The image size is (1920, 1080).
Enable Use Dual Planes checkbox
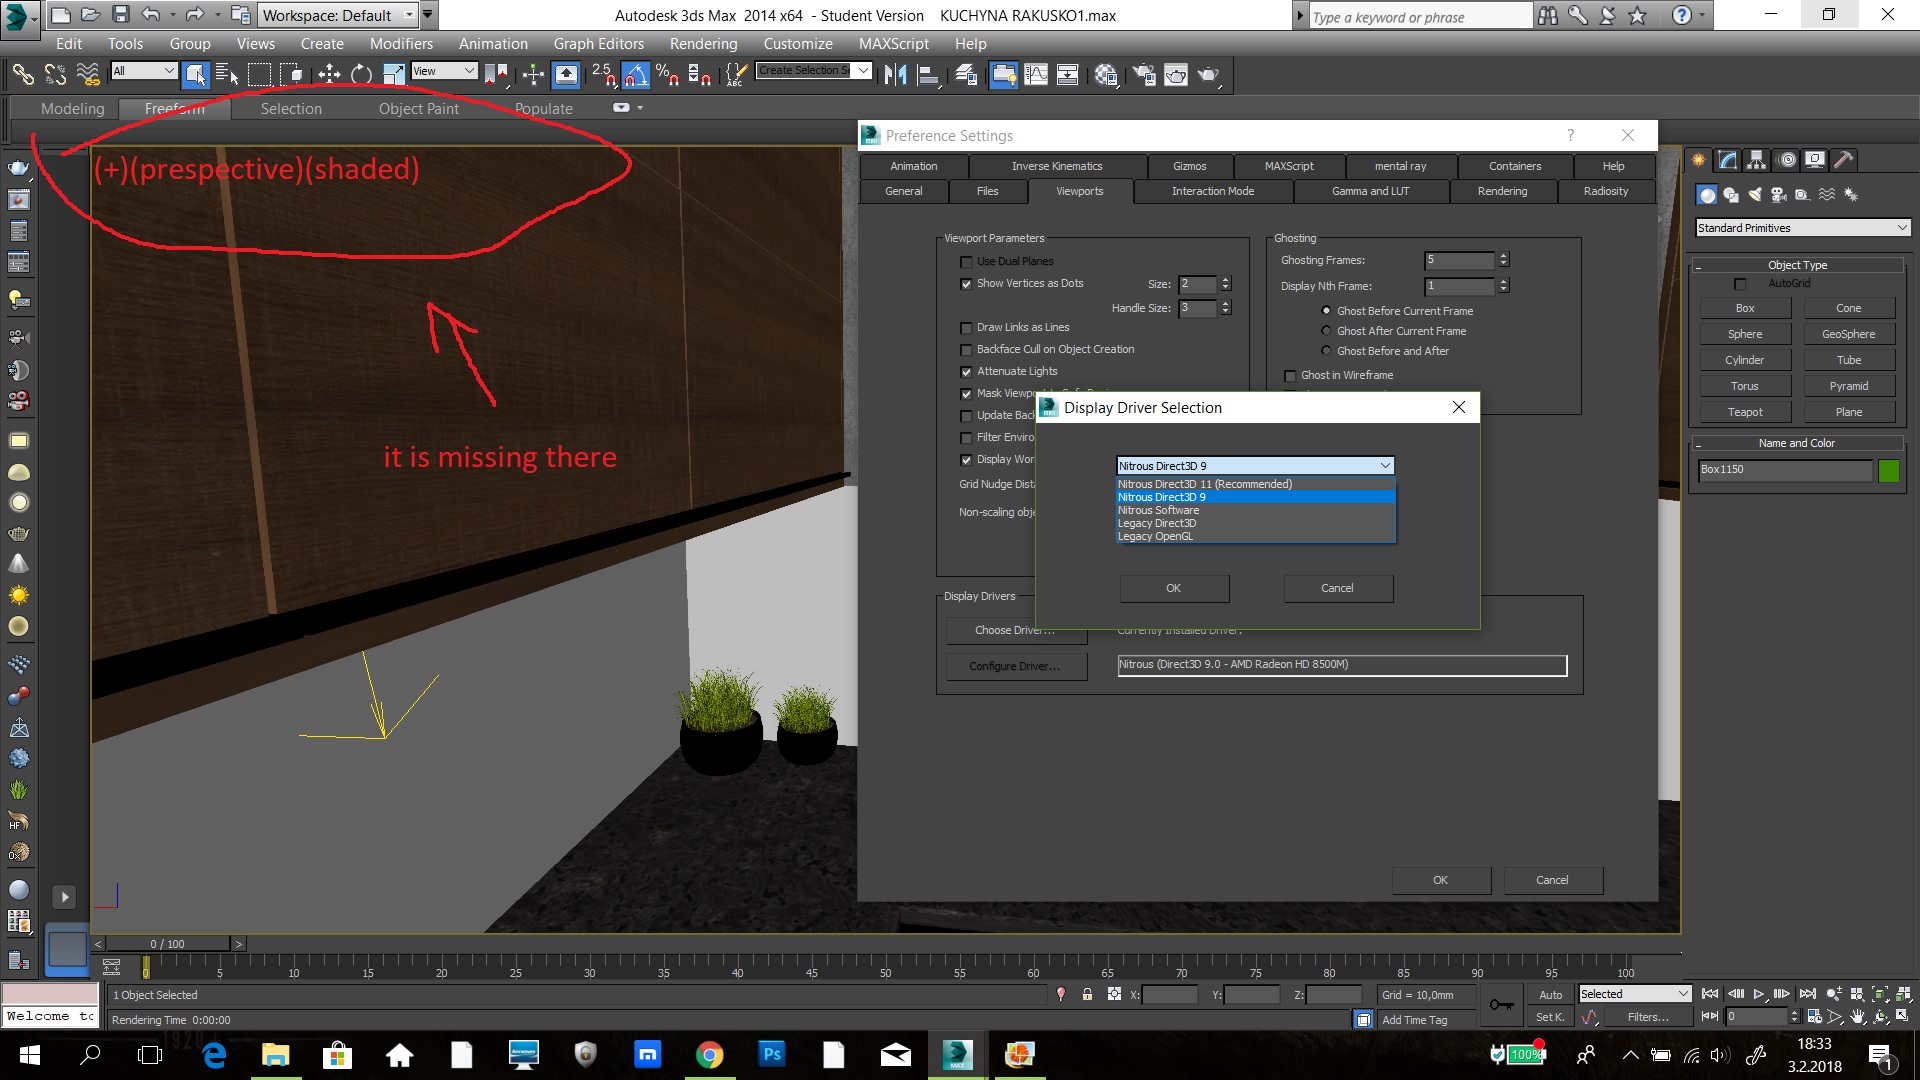pos(966,262)
